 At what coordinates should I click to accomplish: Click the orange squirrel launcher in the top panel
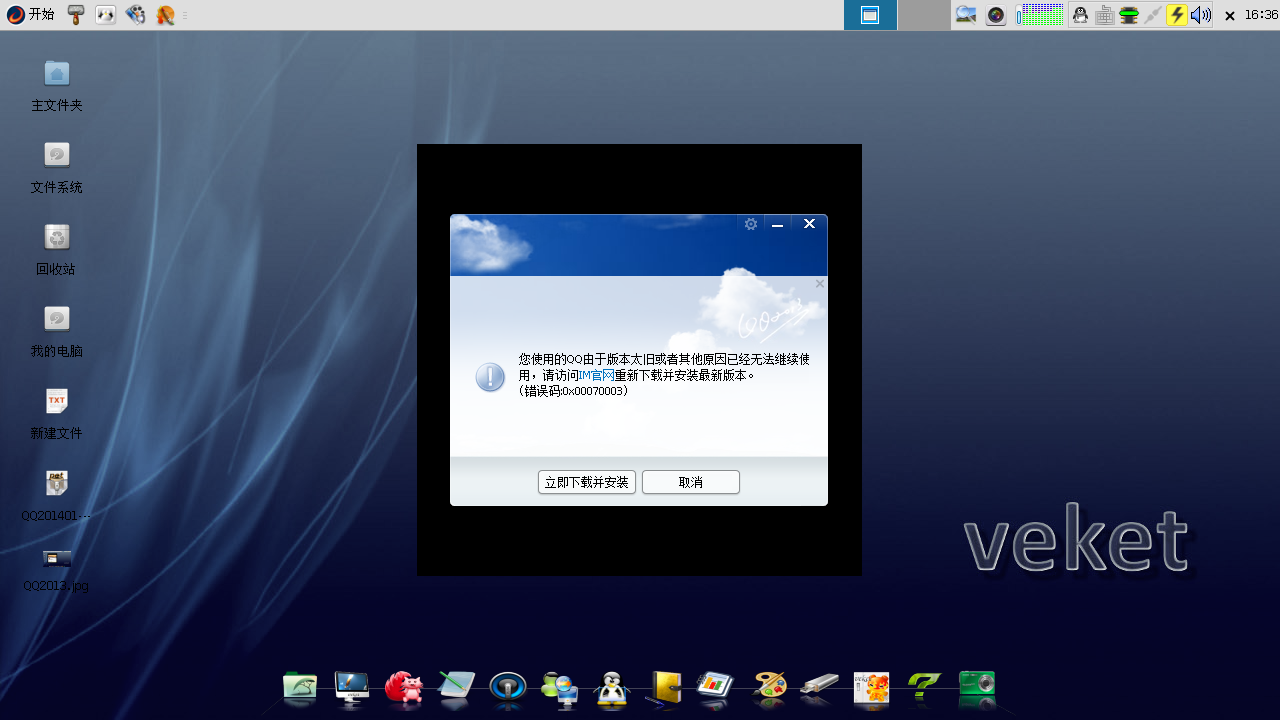(165, 15)
